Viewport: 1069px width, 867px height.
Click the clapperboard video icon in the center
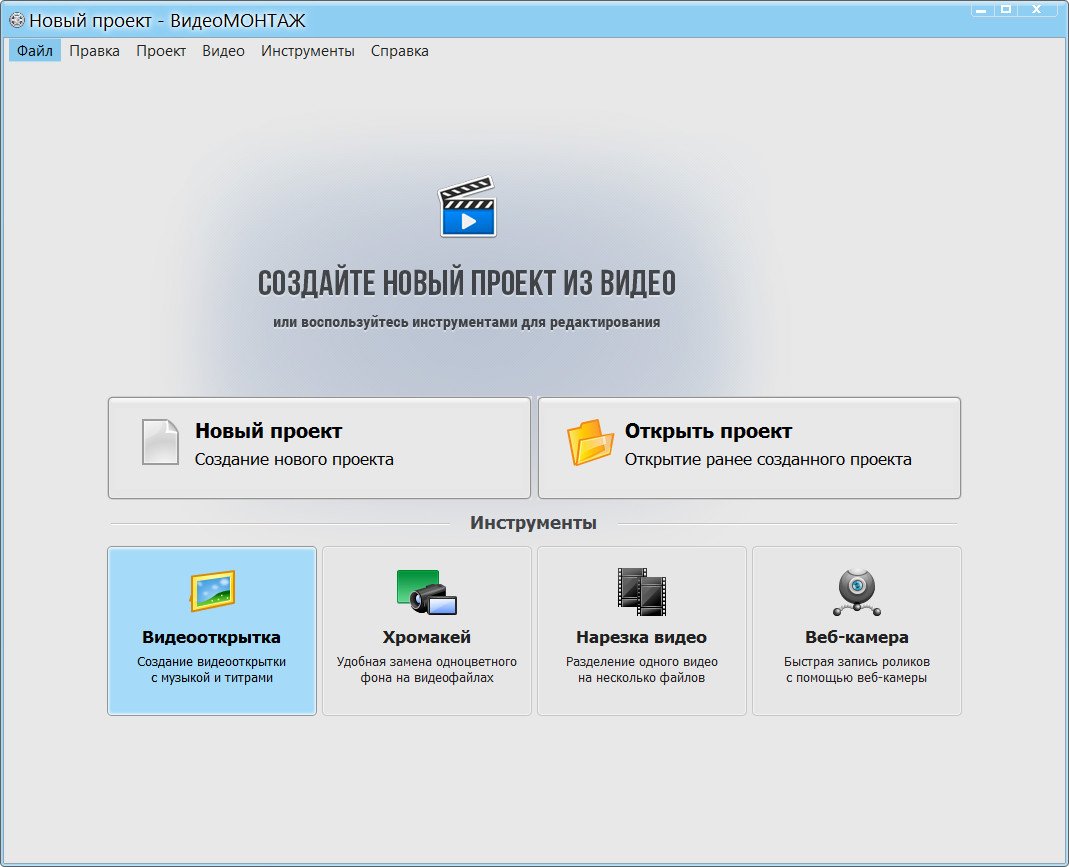(x=468, y=207)
